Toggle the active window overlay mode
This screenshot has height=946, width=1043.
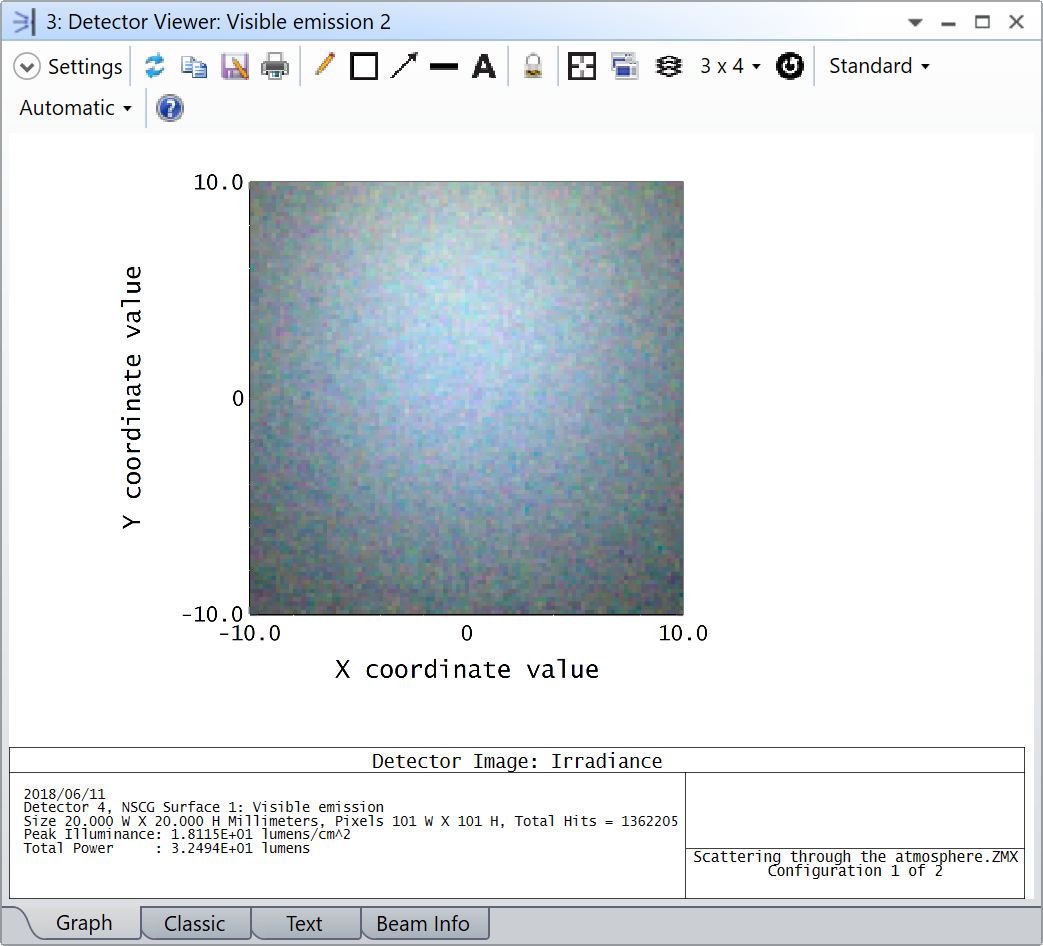click(x=625, y=66)
